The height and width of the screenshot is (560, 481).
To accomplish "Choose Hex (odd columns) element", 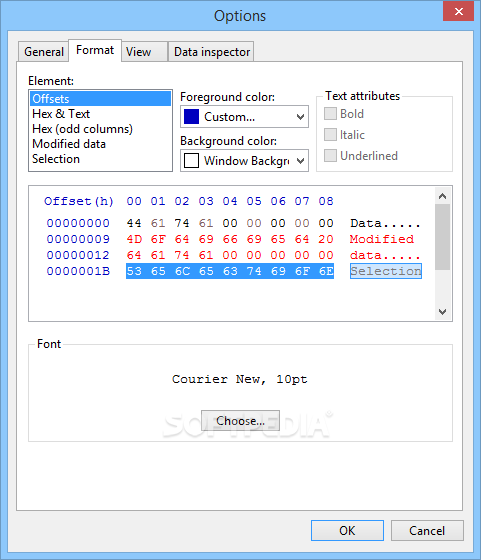I will (x=100, y=129).
